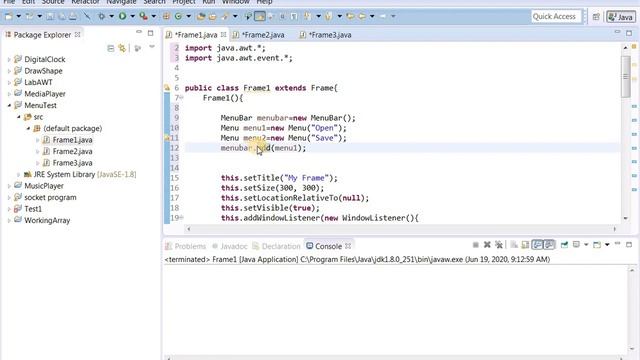Click the Terminate square icon in Console
Image resolution: width=640 pixels, height=360 pixels.
[476, 245]
